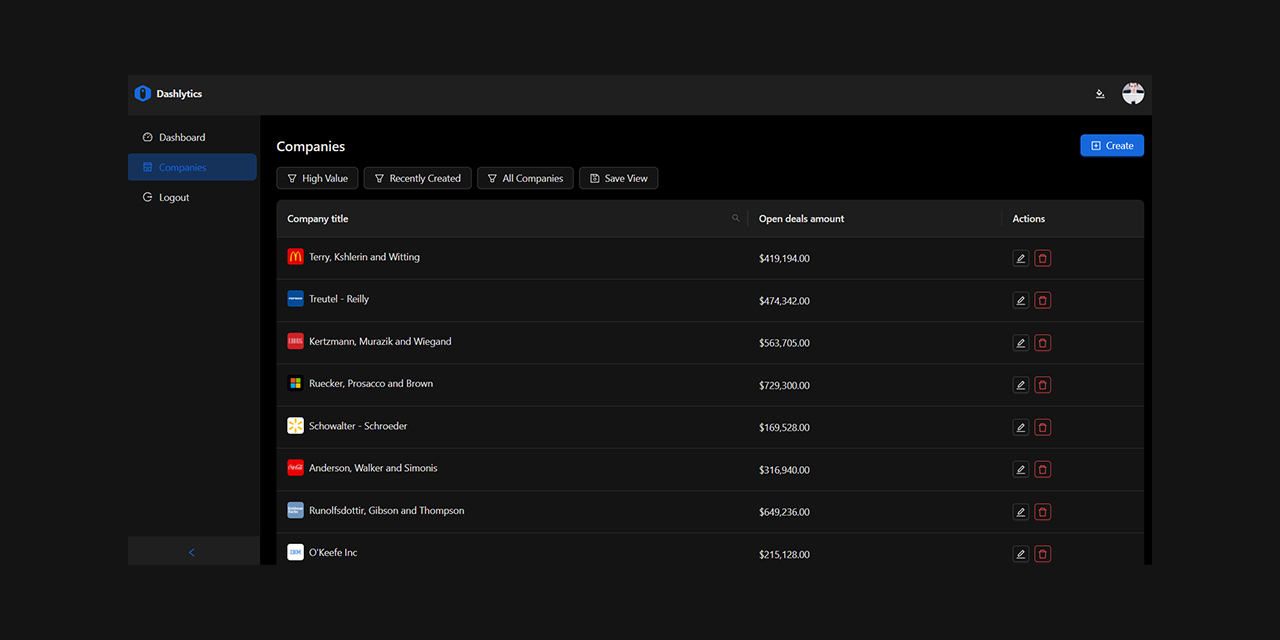
Task: Click the Dashlytics logo icon
Action: (x=143, y=94)
